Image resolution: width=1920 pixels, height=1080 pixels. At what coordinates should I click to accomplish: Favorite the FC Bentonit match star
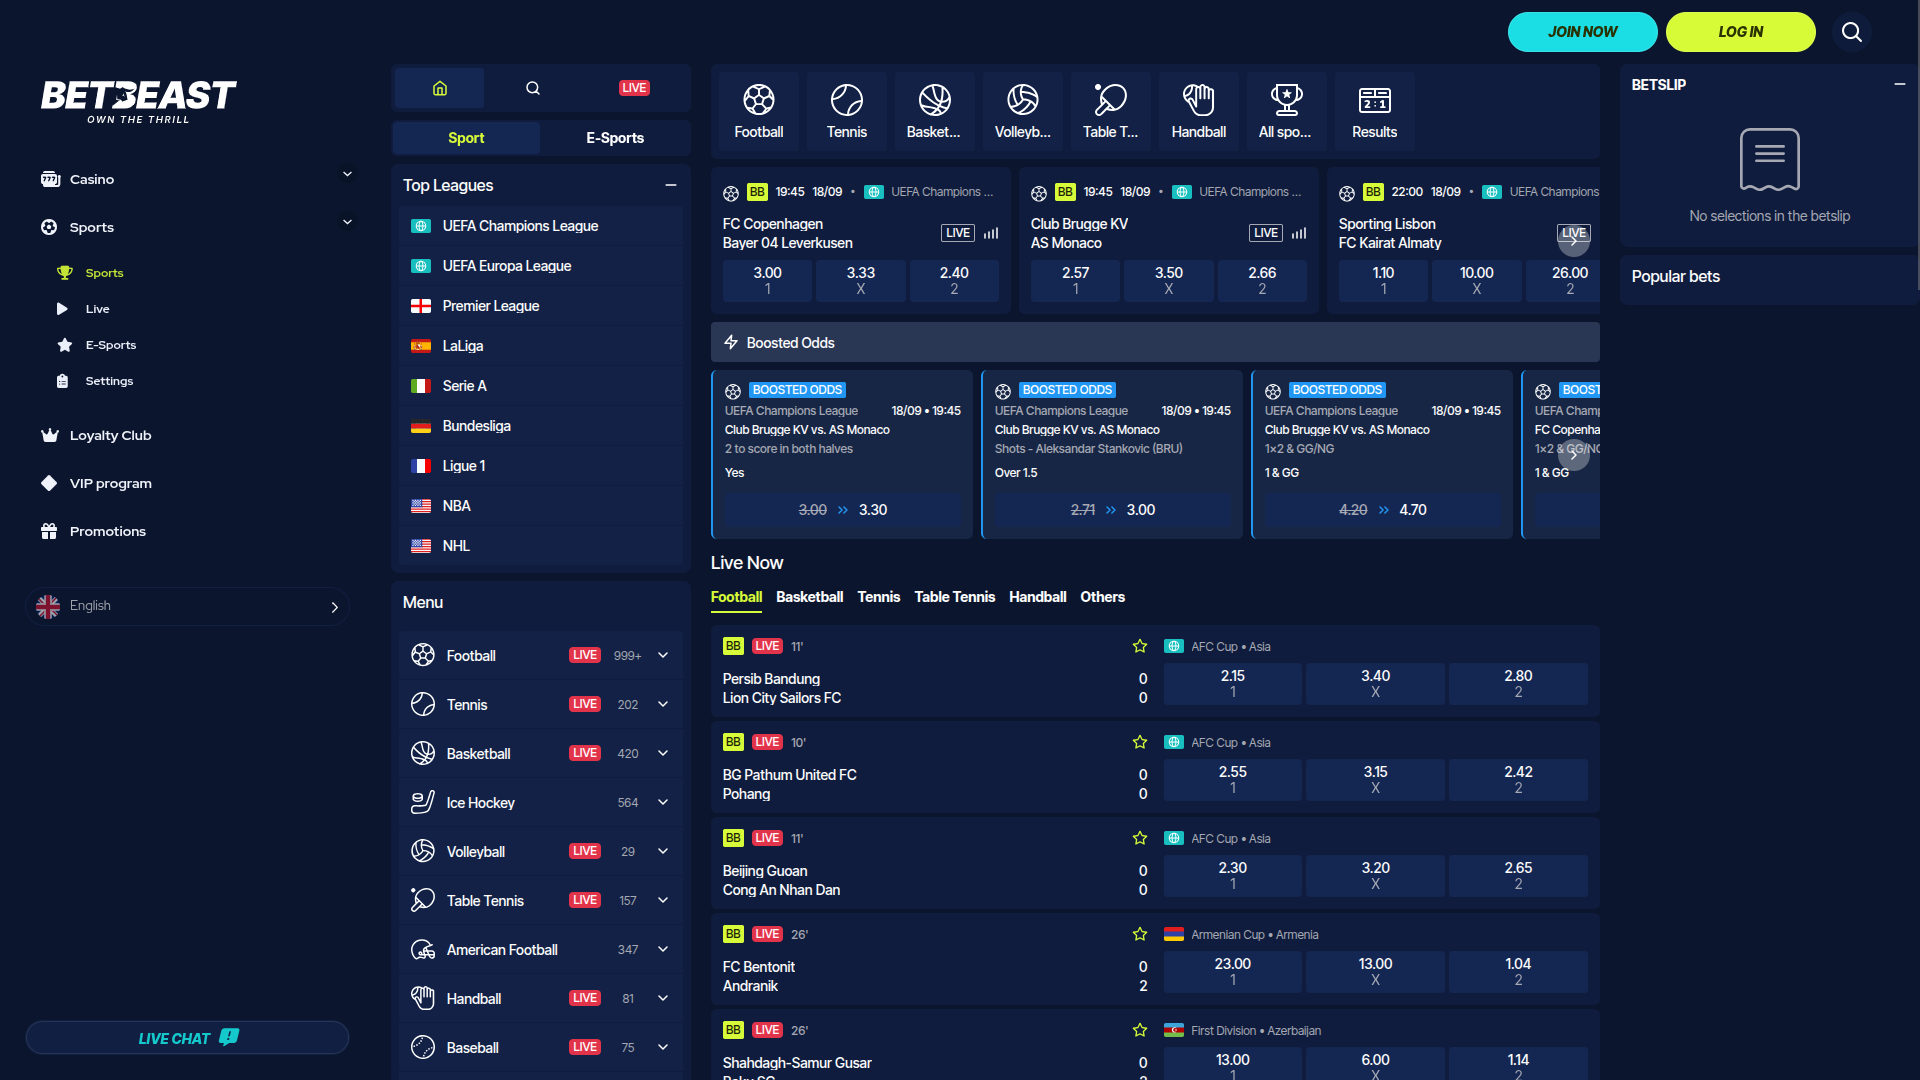pyautogui.click(x=1139, y=934)
